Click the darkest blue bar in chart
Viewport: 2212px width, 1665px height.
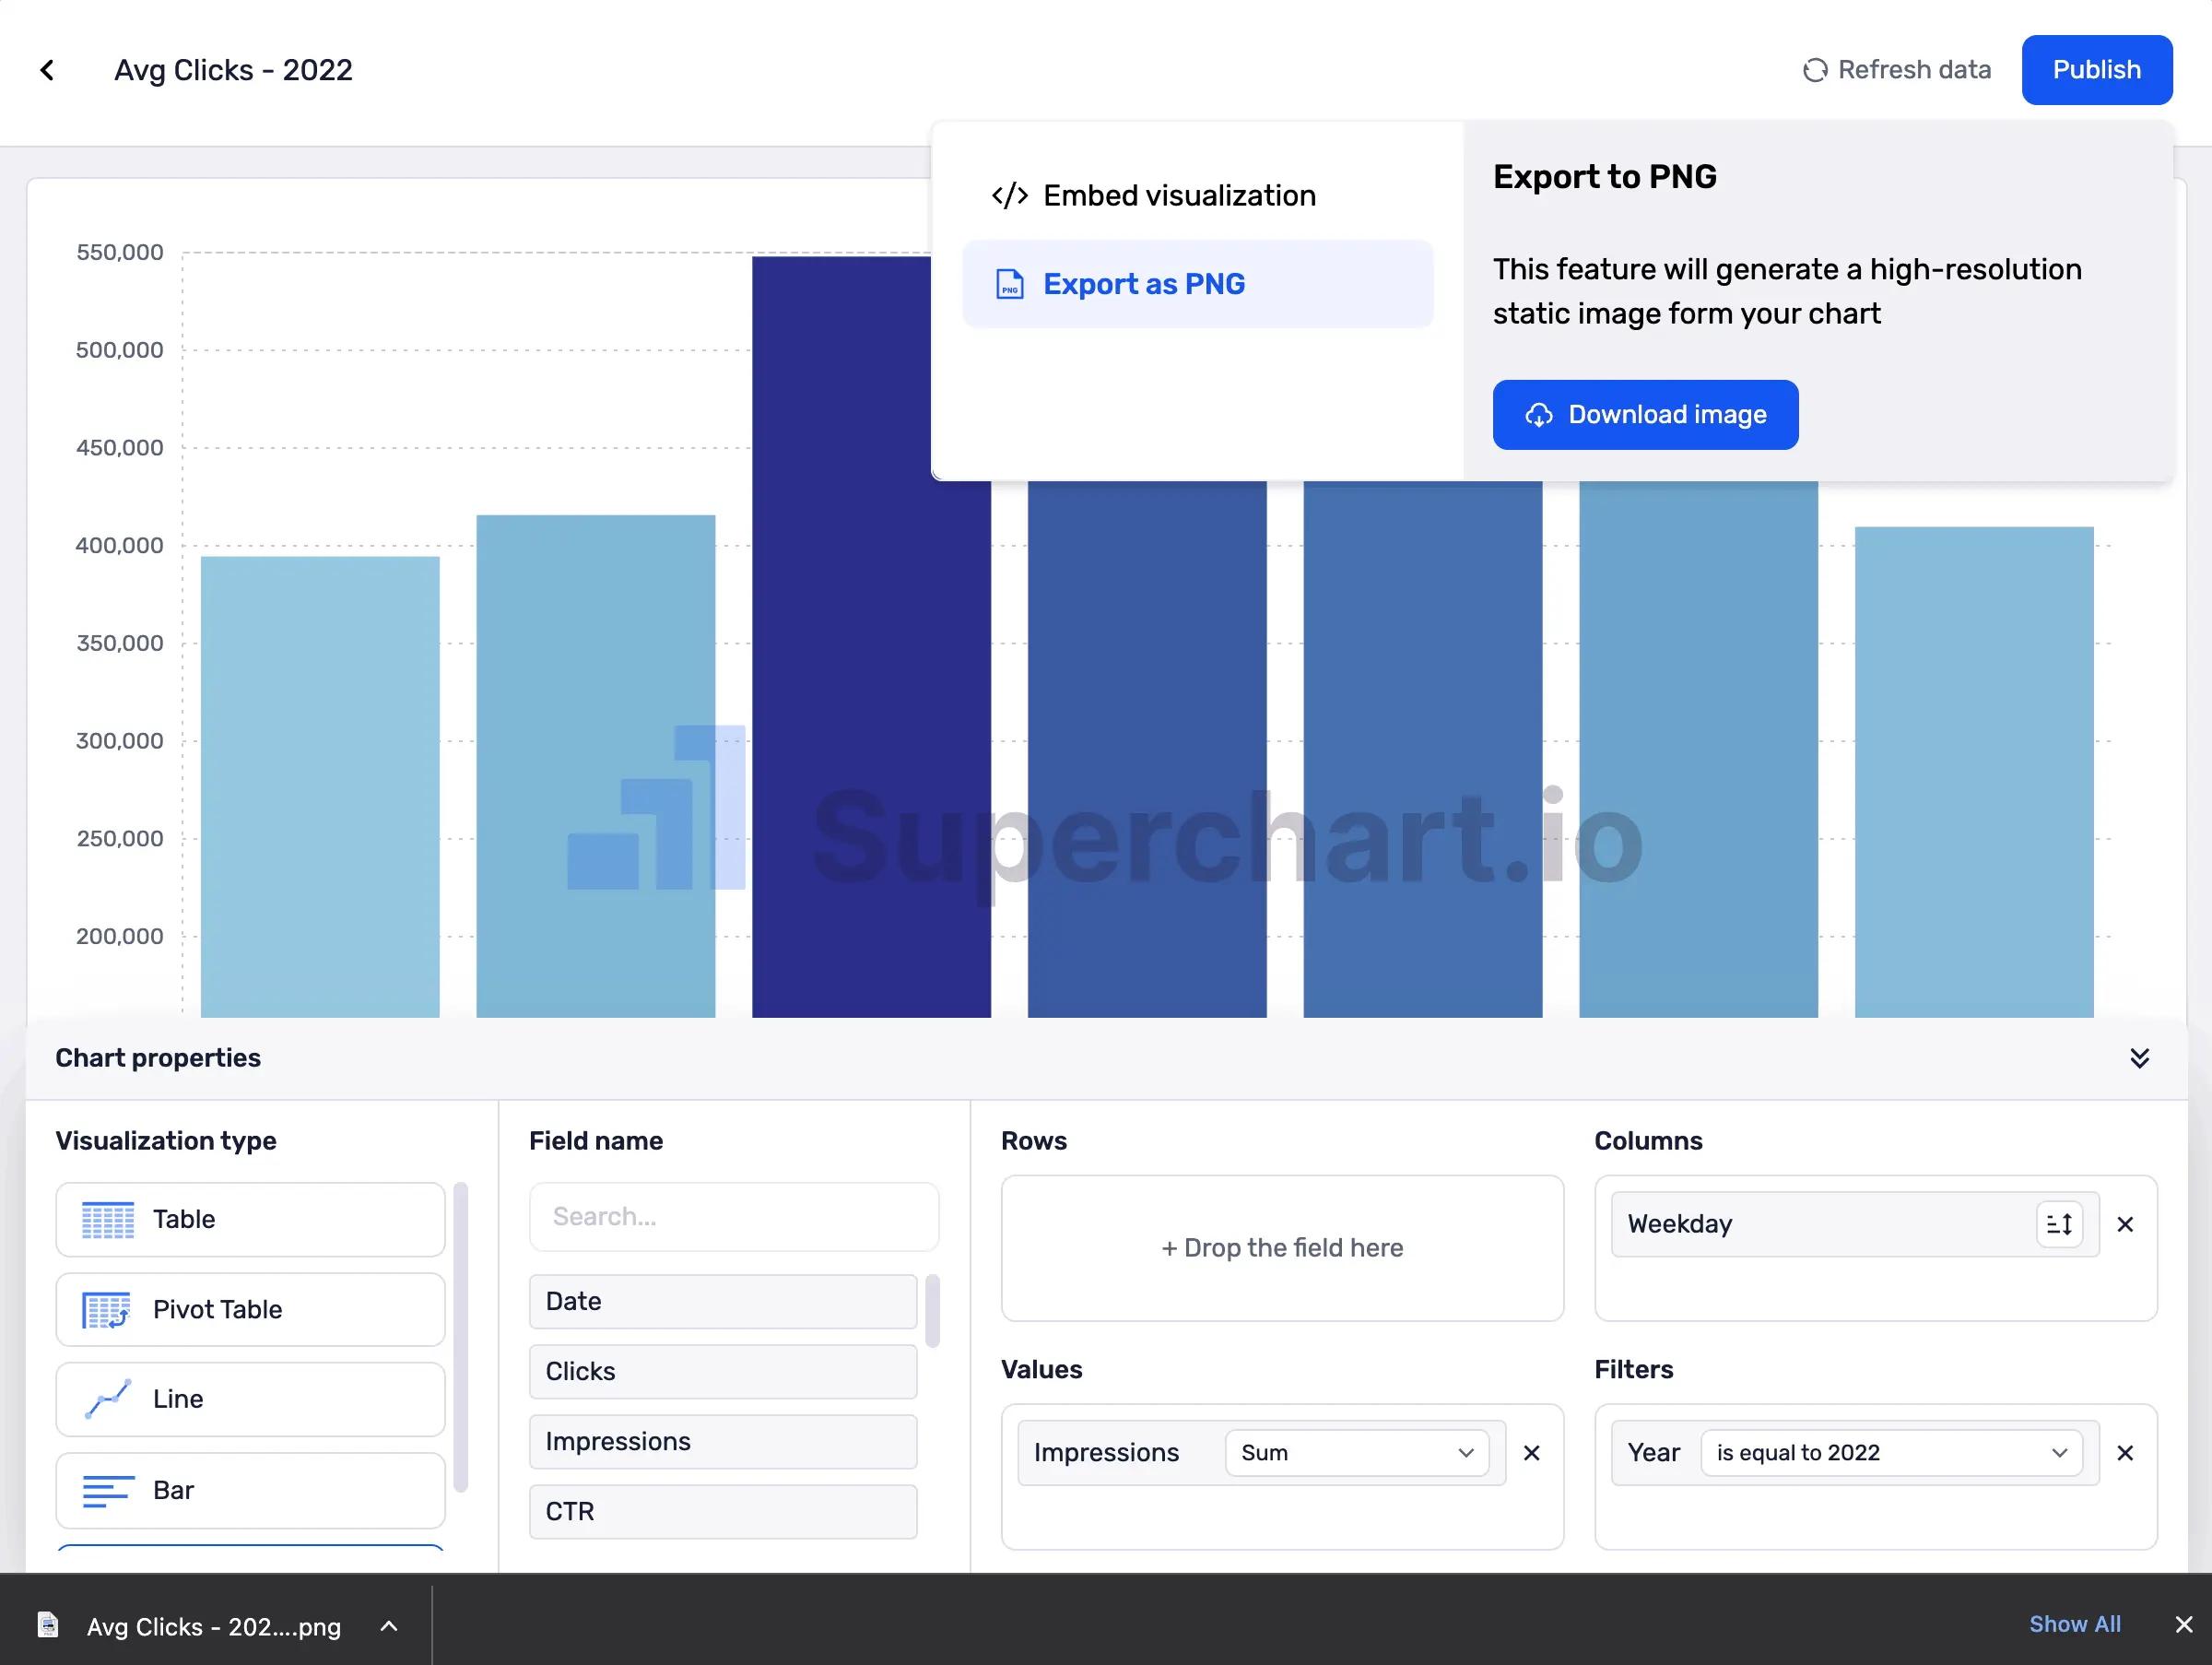point(860,650)
